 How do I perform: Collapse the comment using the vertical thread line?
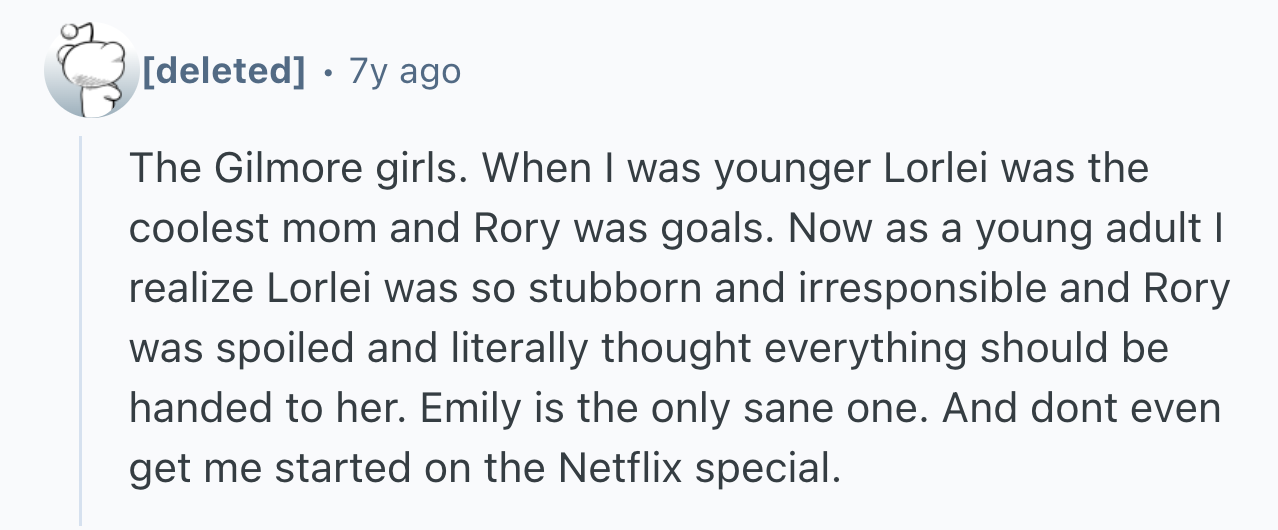(x=81, y=330)
